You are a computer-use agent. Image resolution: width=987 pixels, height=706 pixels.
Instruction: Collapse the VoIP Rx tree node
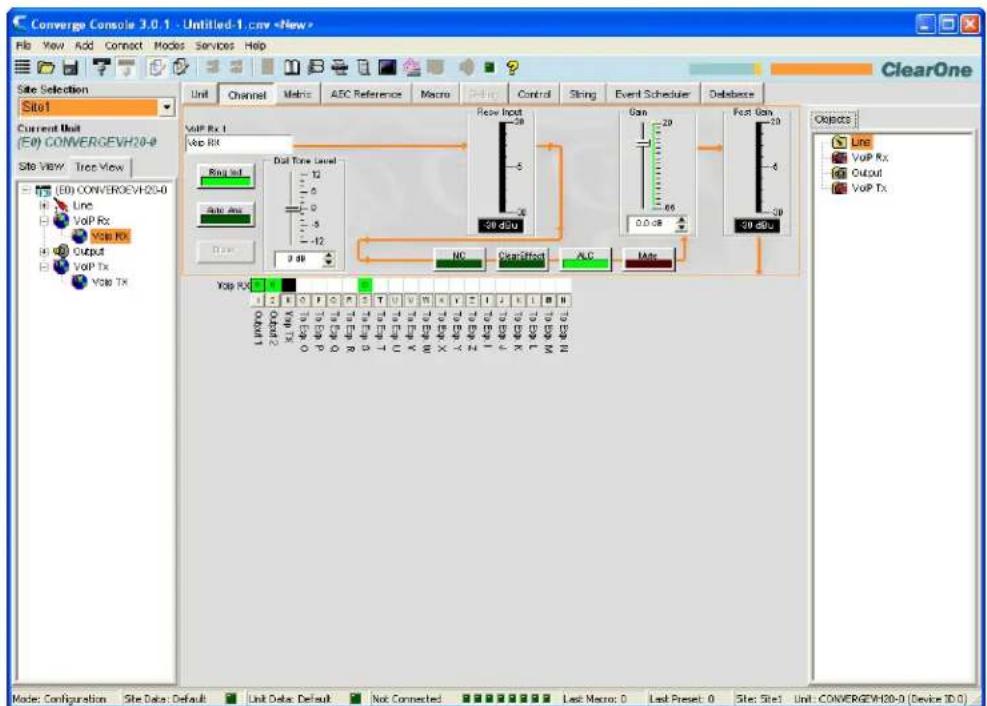(x=44, y=221)
